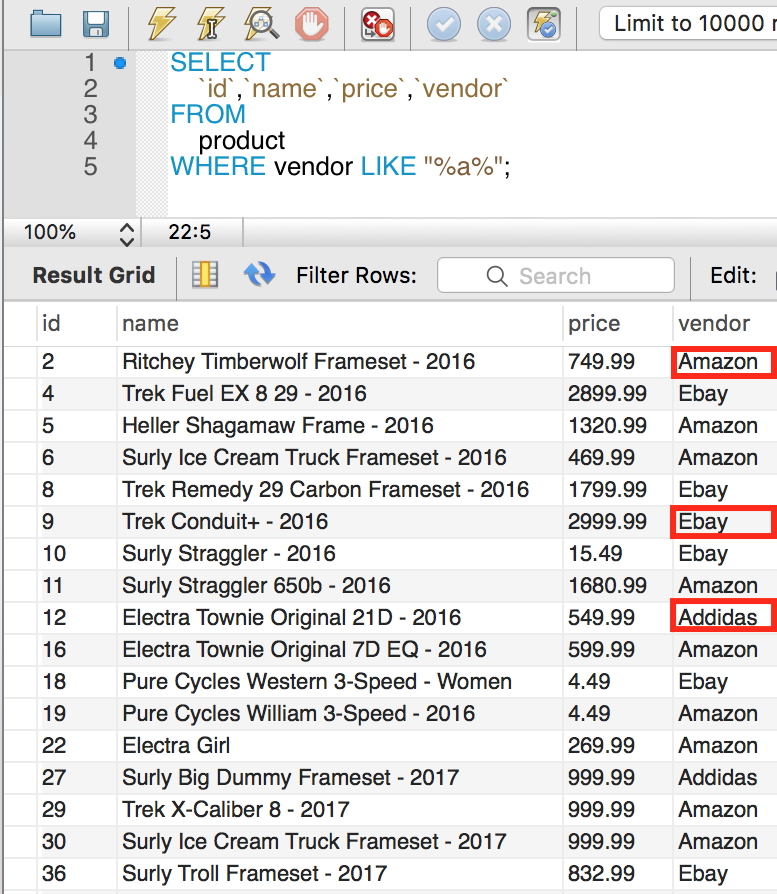Open the Limit to 10000 rows dropdown

tap(688, 24)
